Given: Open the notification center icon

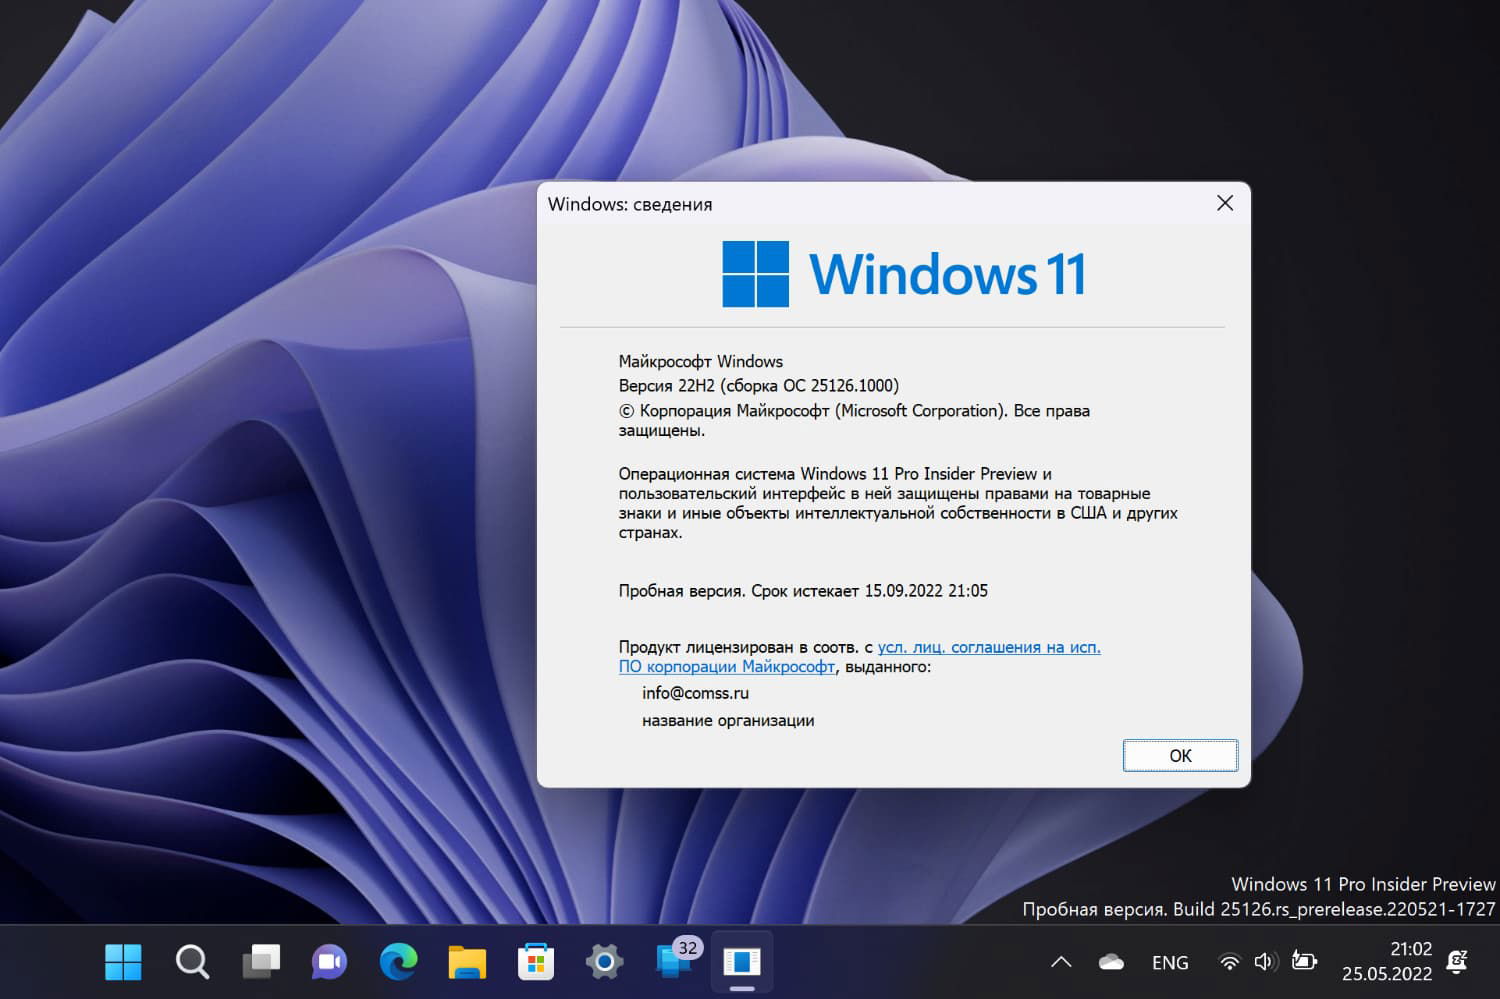Looking at the screenshot, I should click(x=1458, y=961).
